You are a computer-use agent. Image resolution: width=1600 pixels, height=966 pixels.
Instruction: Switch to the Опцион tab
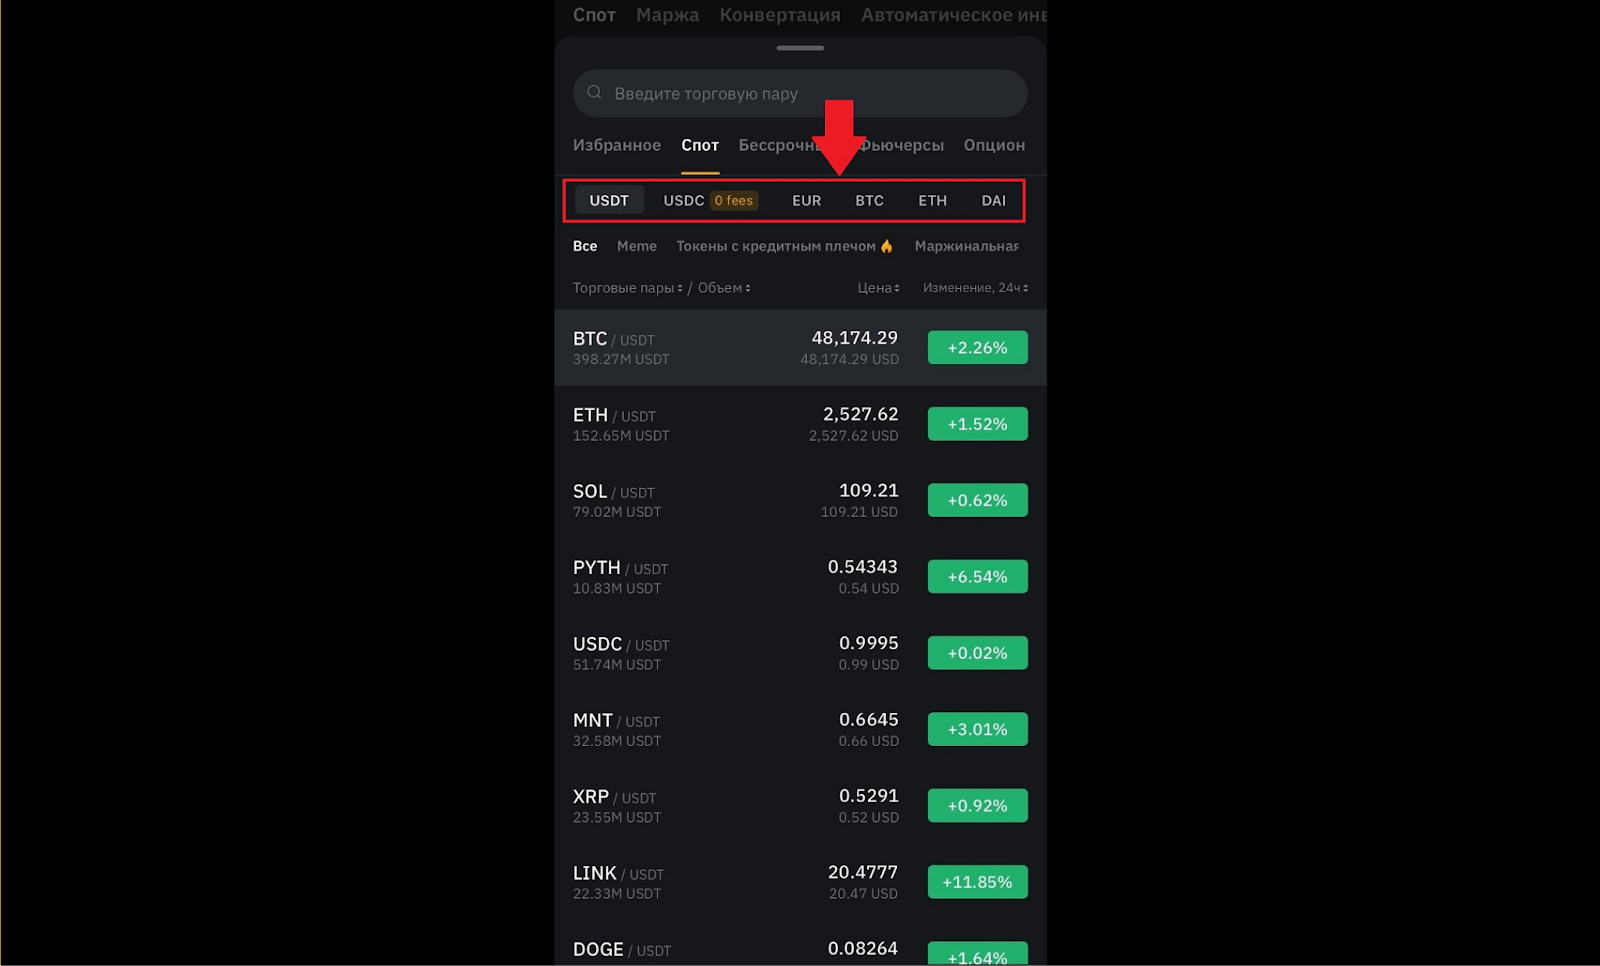(x=994, y=145)
